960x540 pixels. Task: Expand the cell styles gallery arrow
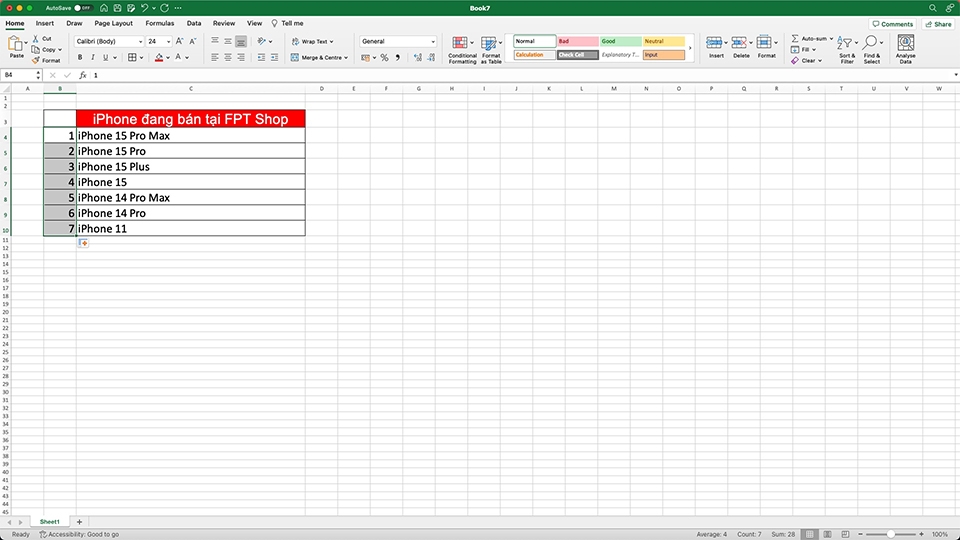[690, 48]
